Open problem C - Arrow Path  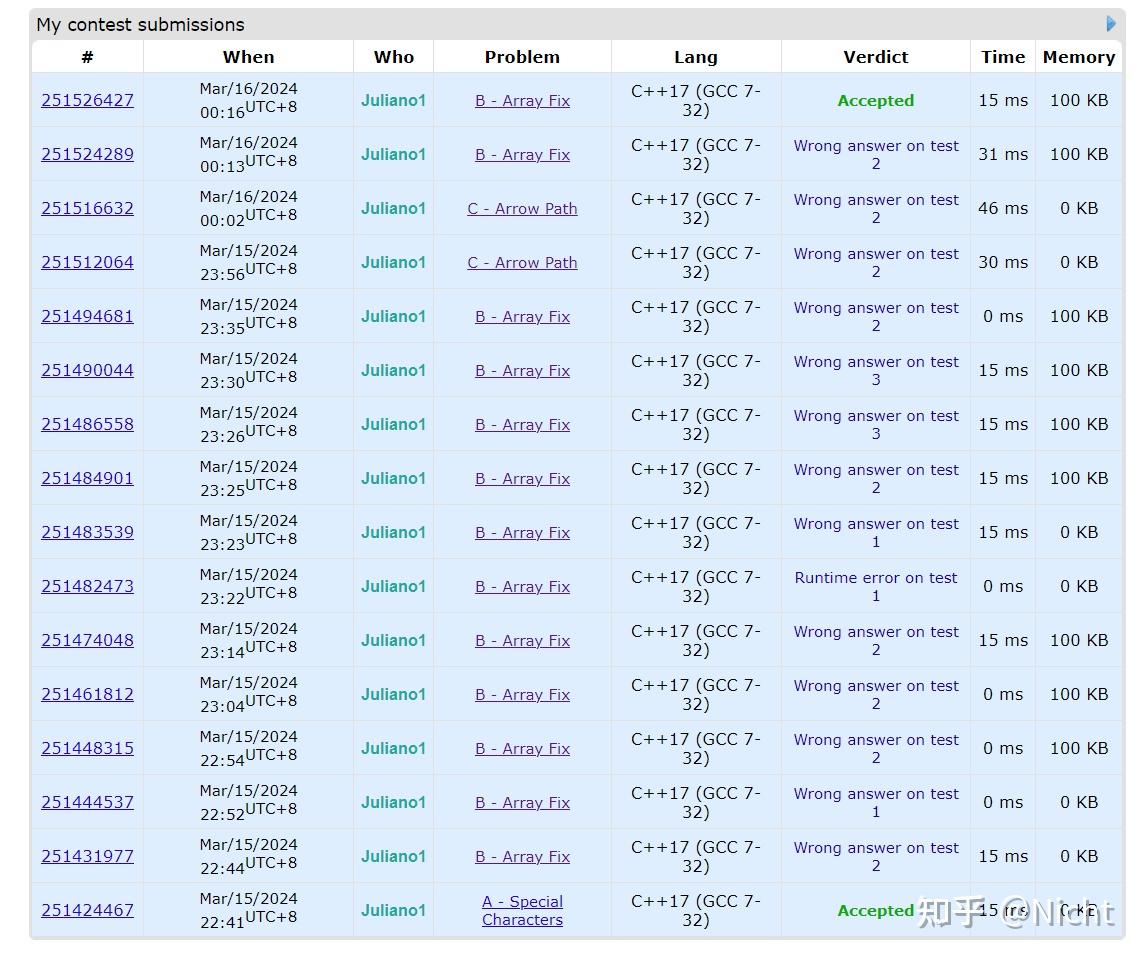pyautogui.click(x=522, y=208)
